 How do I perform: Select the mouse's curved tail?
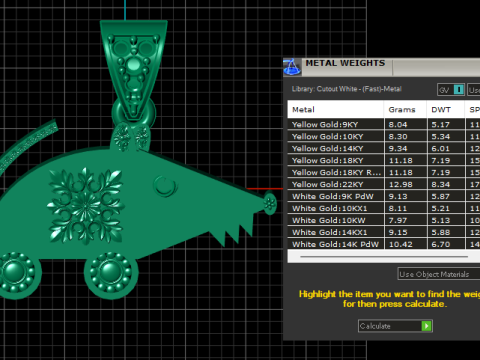click(x=28, y=145)
